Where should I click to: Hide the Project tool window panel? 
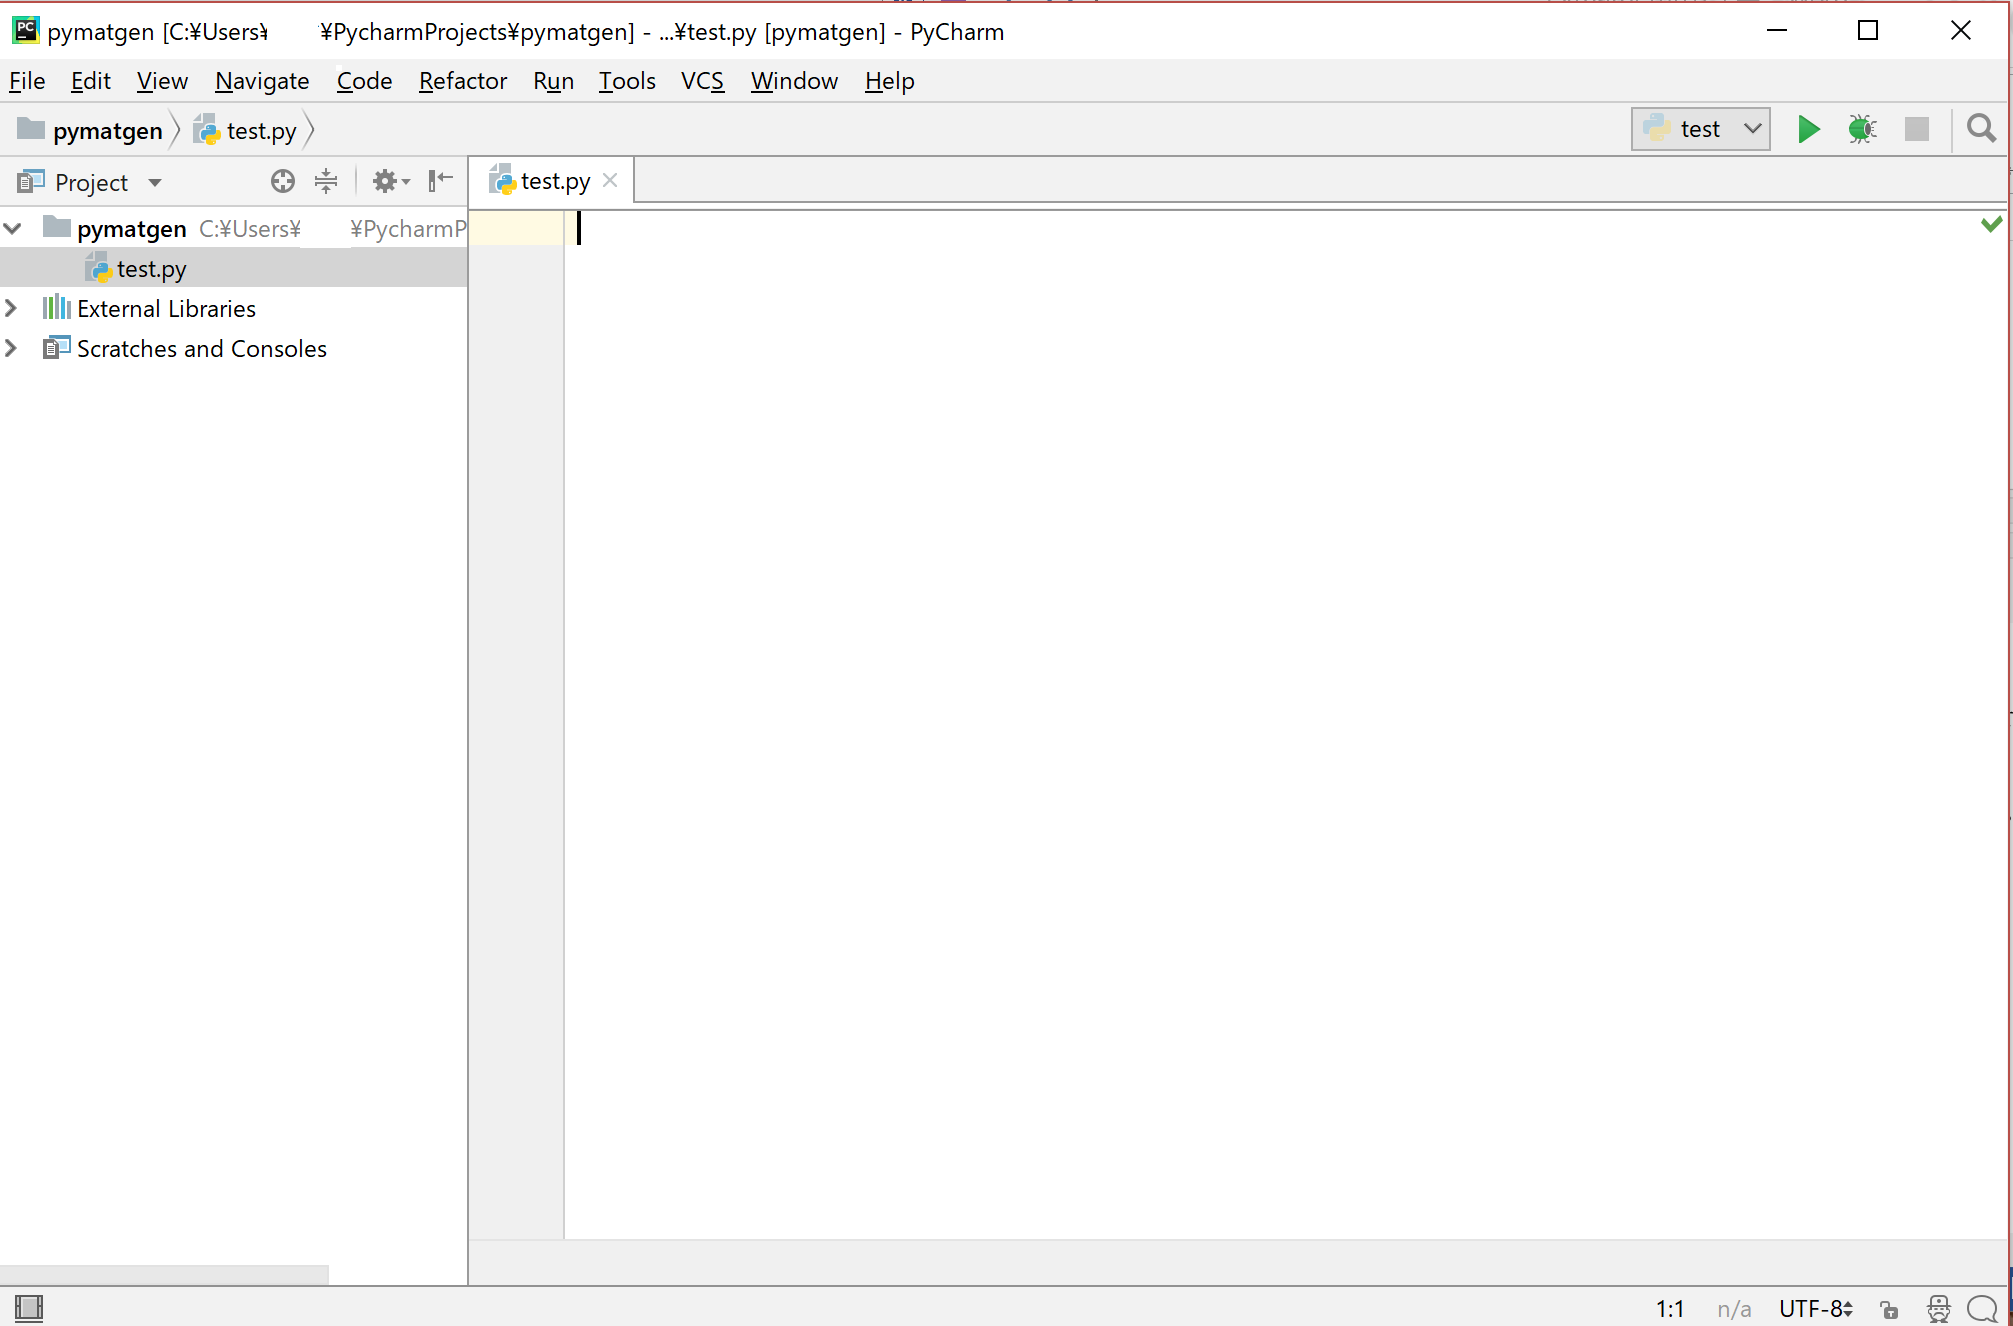439,181
